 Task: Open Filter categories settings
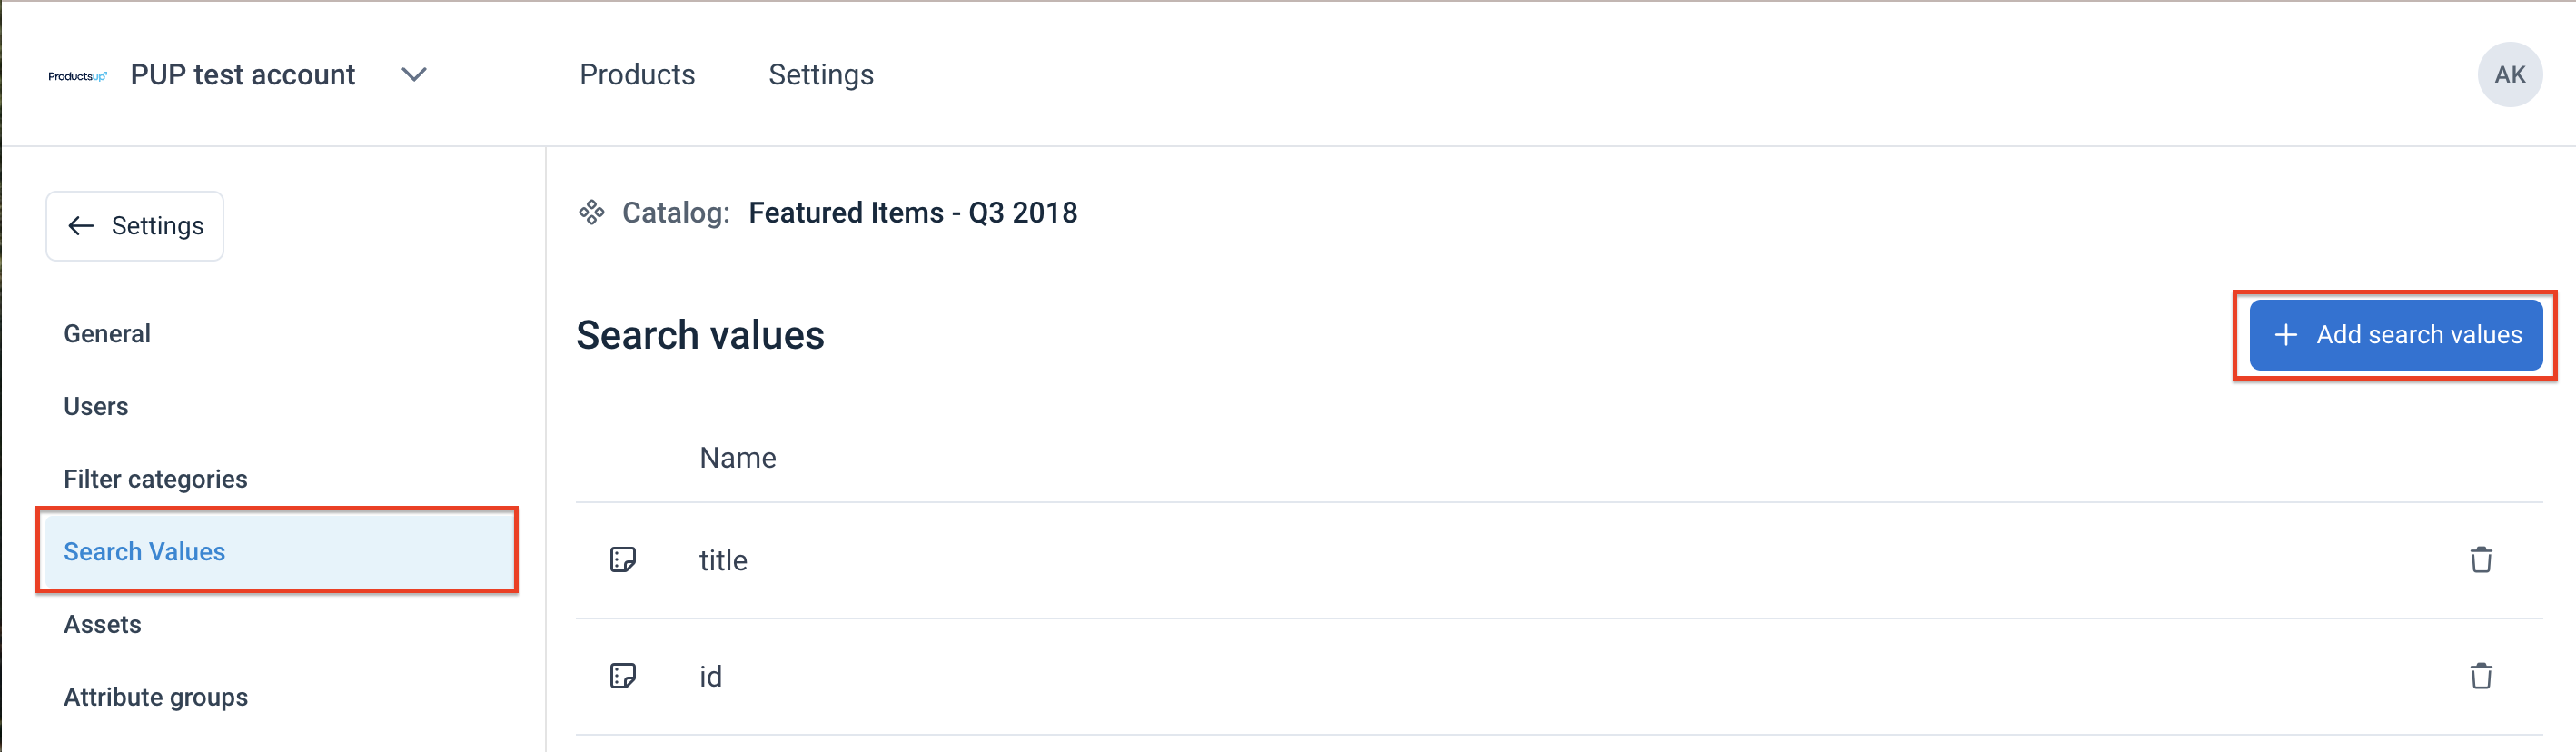click(x=155, y=478)
